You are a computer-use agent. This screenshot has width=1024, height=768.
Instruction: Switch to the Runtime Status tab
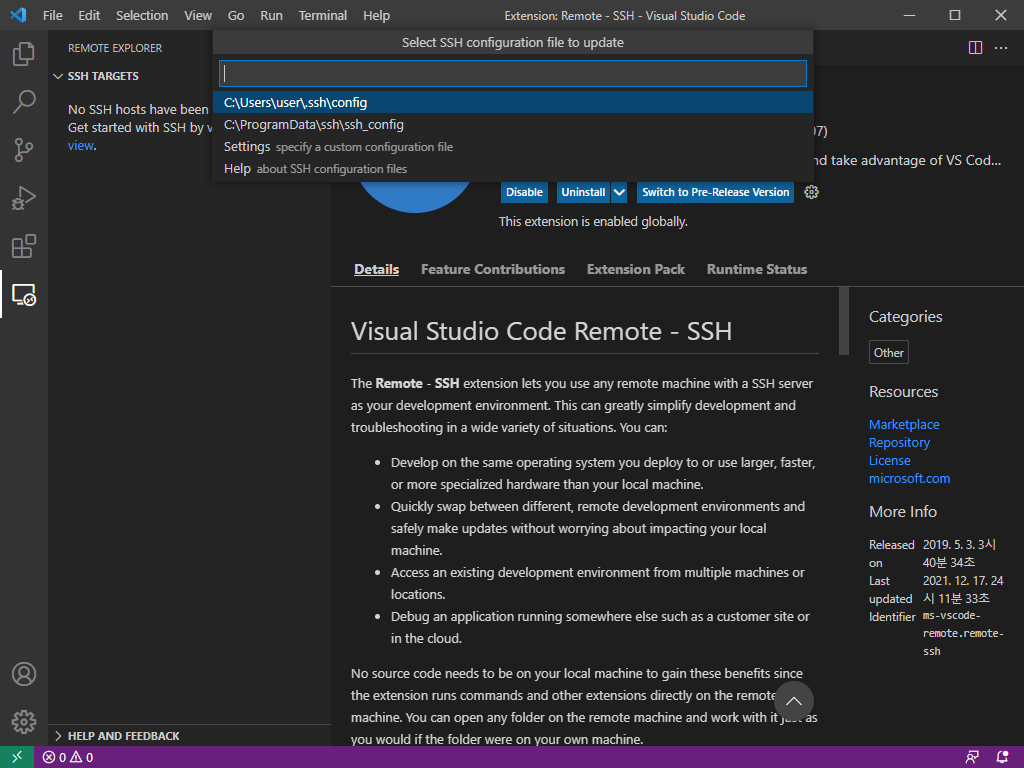click(x=757, y=269)
